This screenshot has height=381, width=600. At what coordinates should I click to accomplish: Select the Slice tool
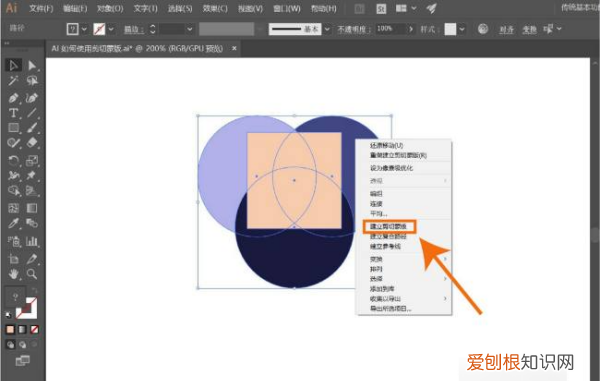(x=32, y=259)
